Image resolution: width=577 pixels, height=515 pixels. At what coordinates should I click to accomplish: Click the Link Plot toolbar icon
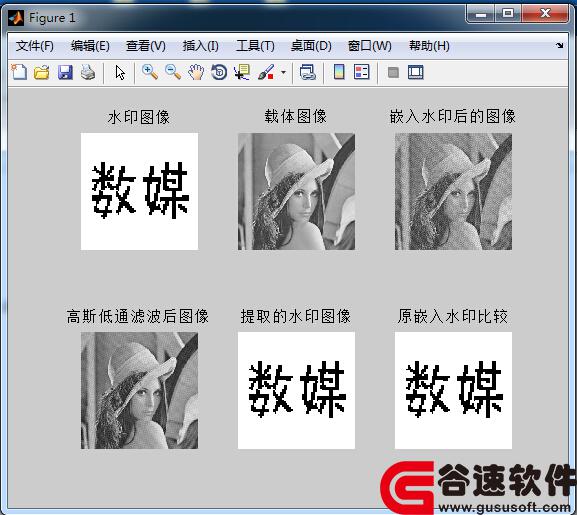point(308,72)
